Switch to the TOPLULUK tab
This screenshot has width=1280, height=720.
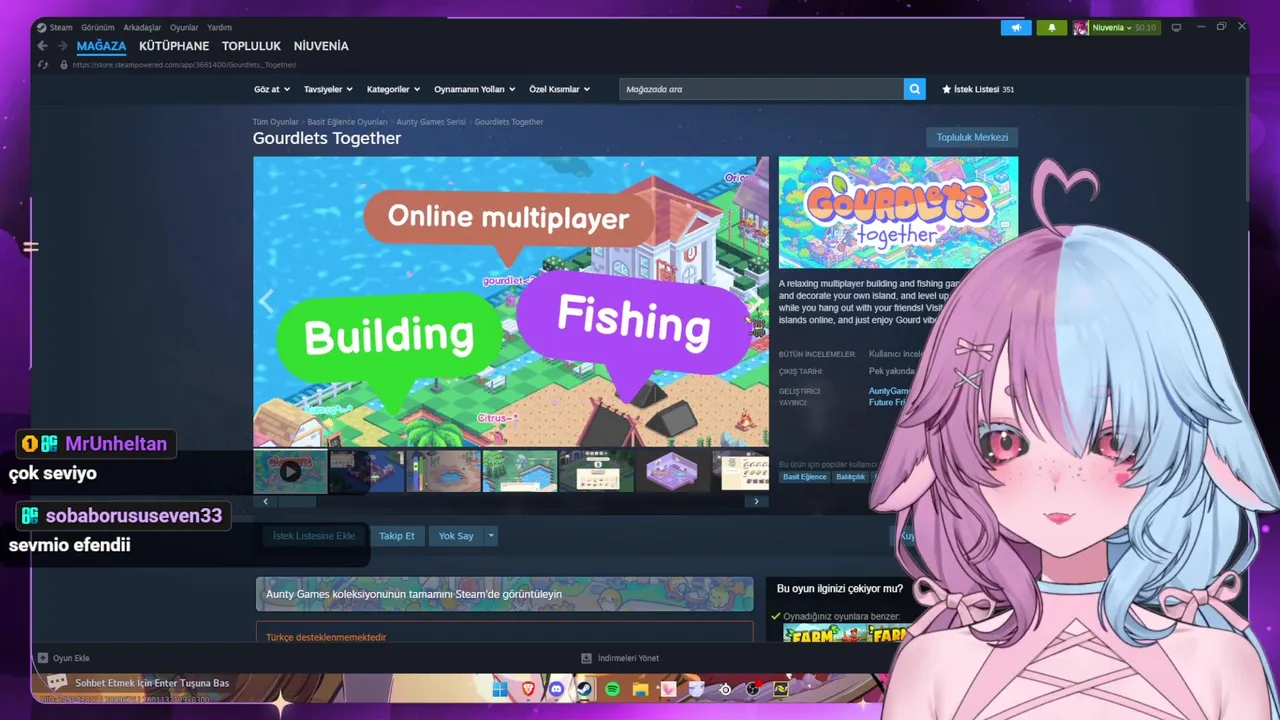click(x=251, y=46)
